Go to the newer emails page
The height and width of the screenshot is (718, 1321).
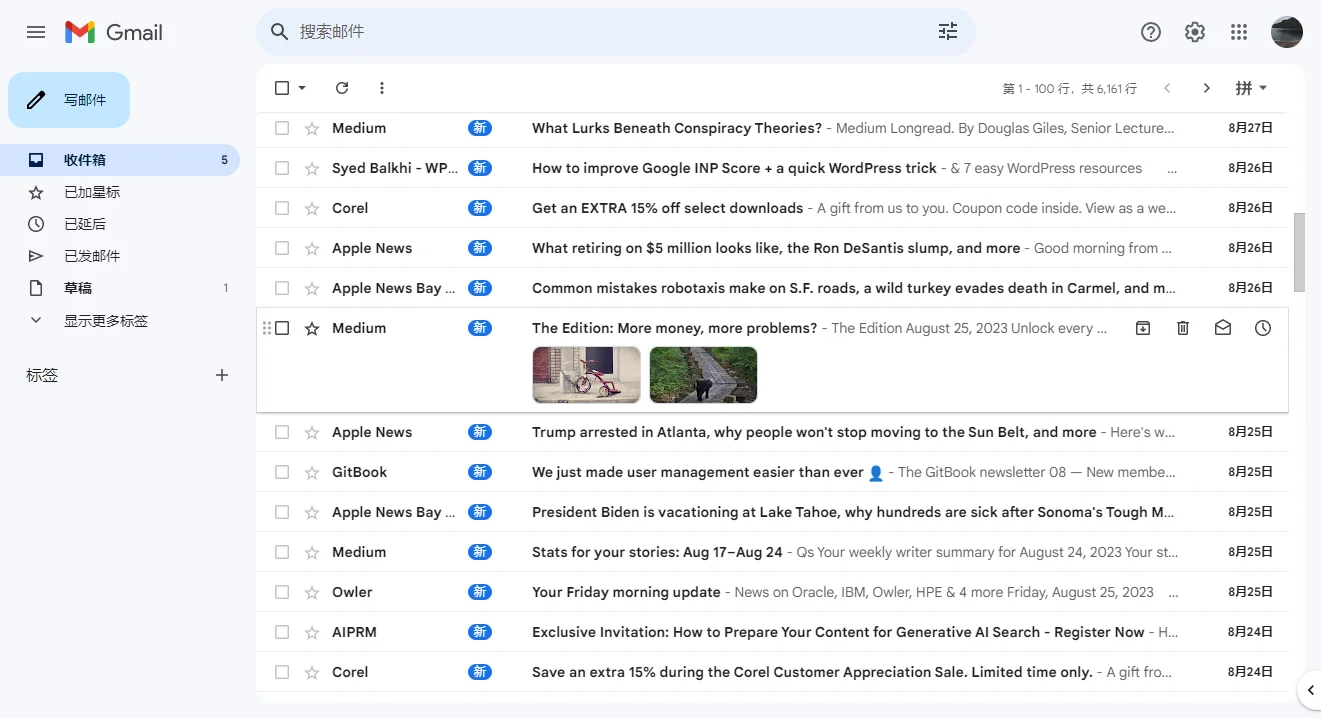1167,88
